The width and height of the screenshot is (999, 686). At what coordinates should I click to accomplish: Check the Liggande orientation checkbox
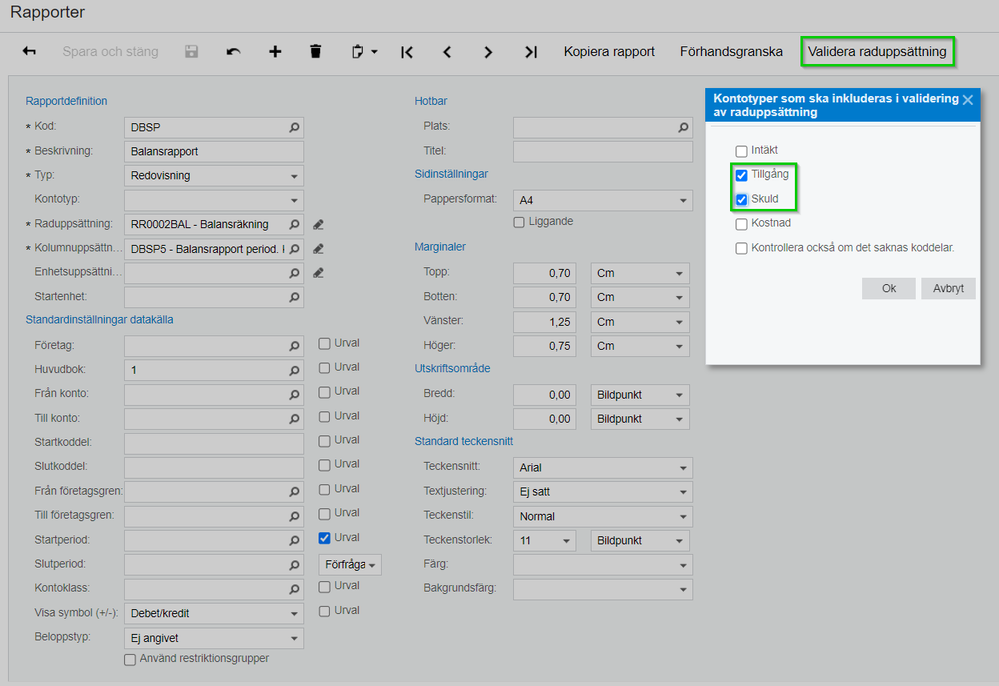[x=519, y=222]
